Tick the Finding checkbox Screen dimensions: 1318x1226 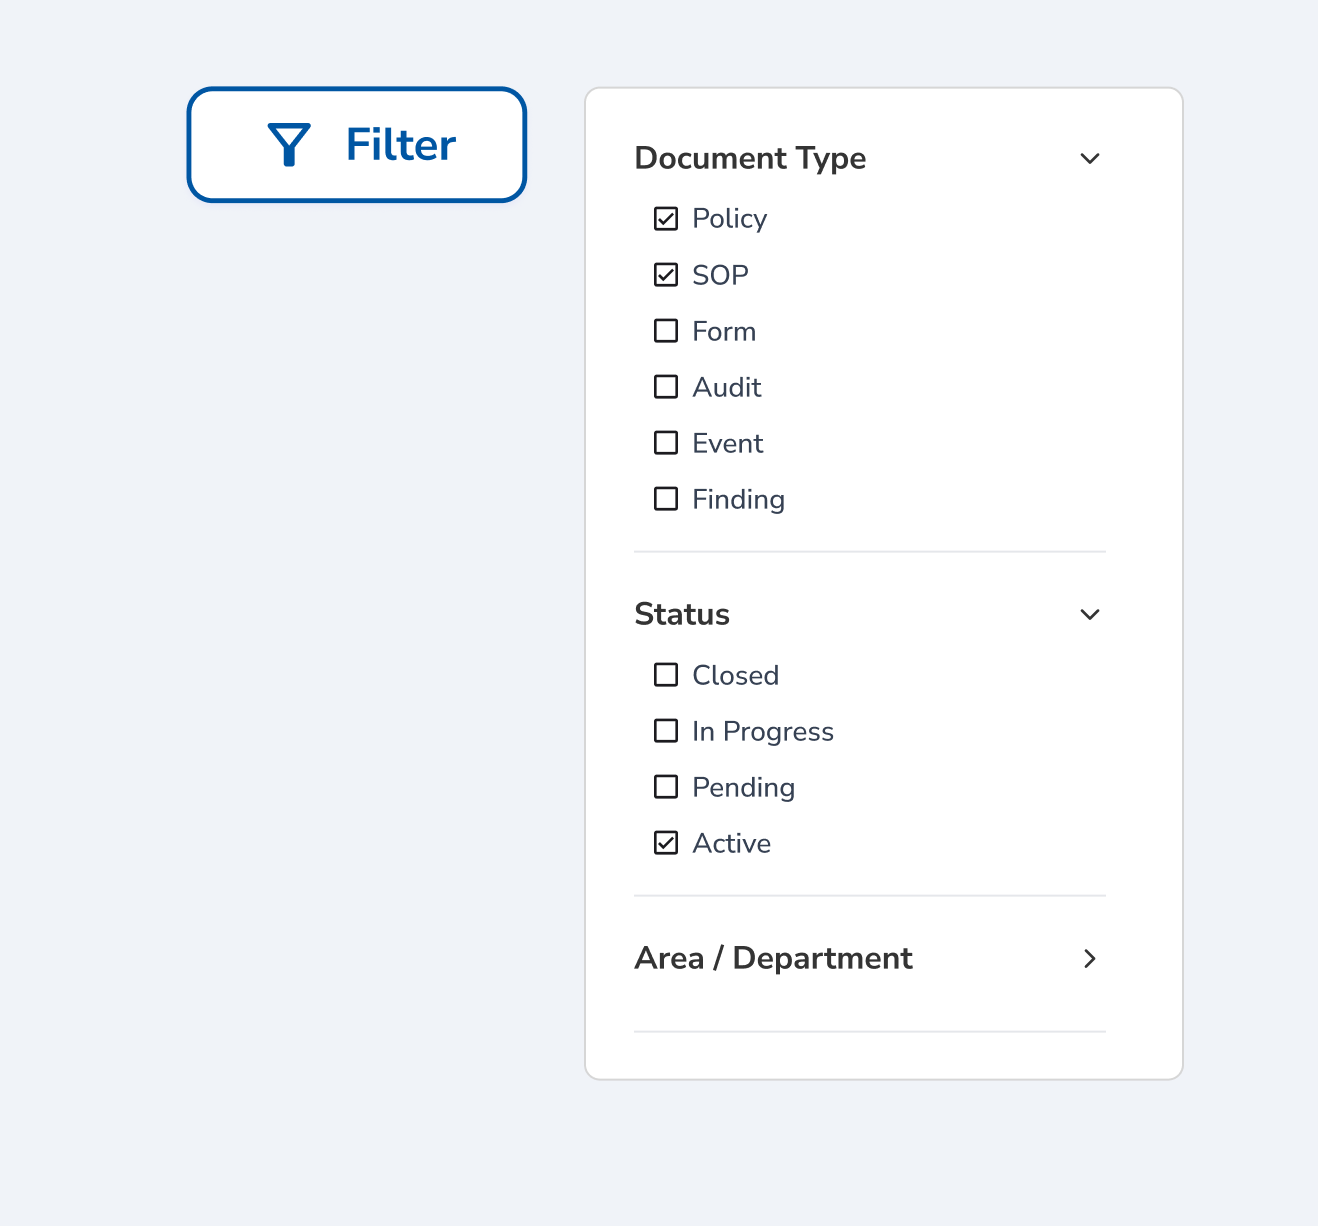pyautogui.click(x=666, y=498)
